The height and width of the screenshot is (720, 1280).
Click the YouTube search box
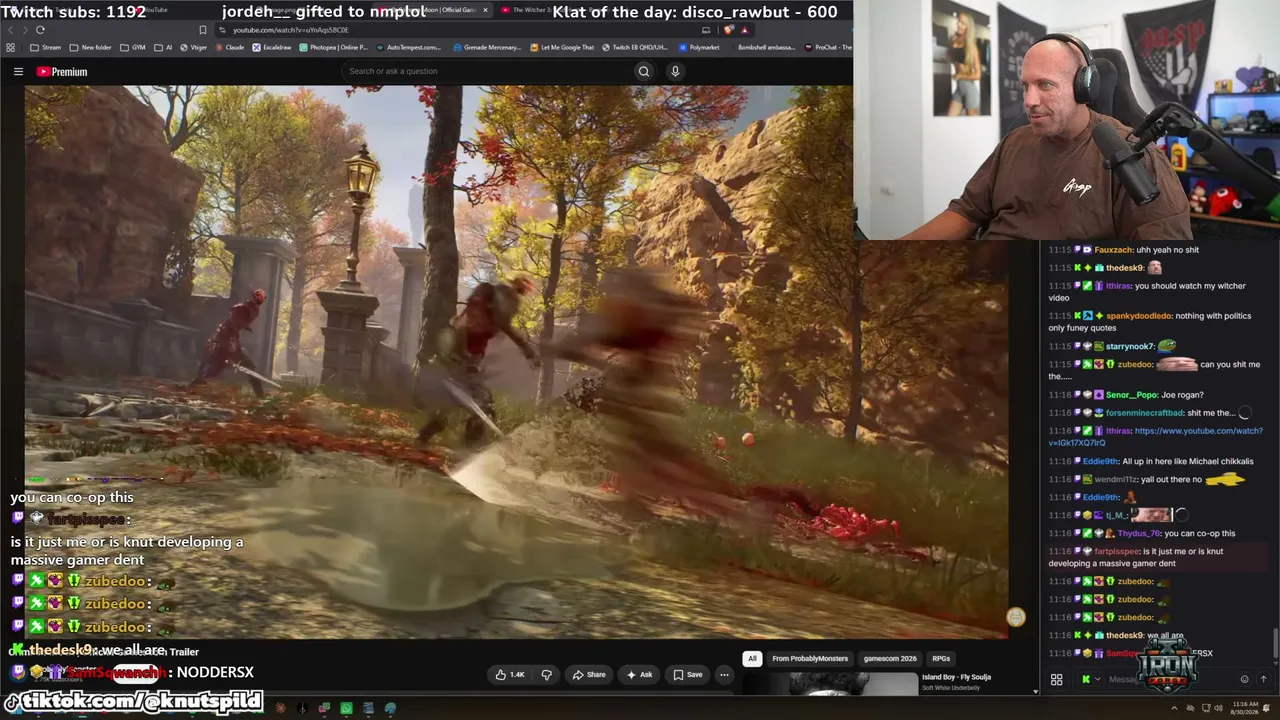coord(486,71)
